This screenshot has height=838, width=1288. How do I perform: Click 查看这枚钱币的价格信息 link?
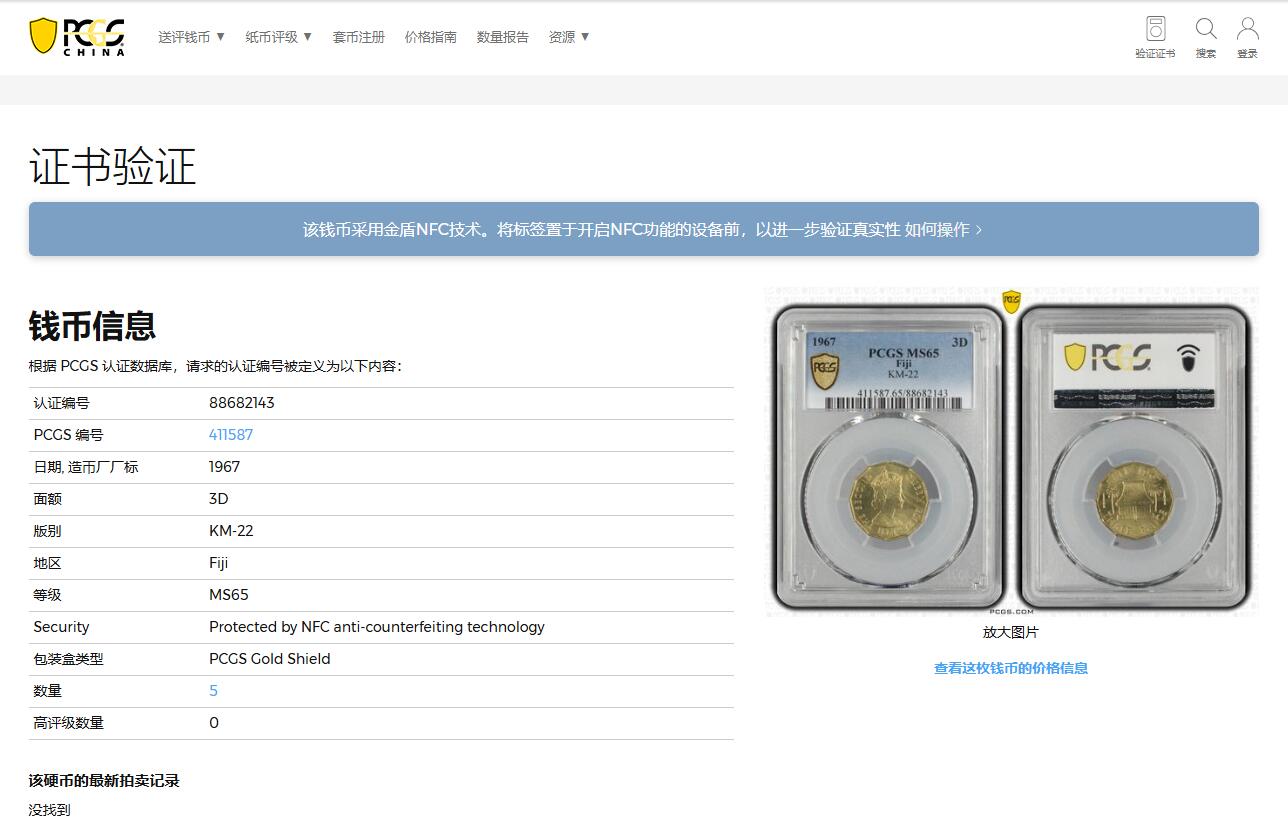[1011, 668]
